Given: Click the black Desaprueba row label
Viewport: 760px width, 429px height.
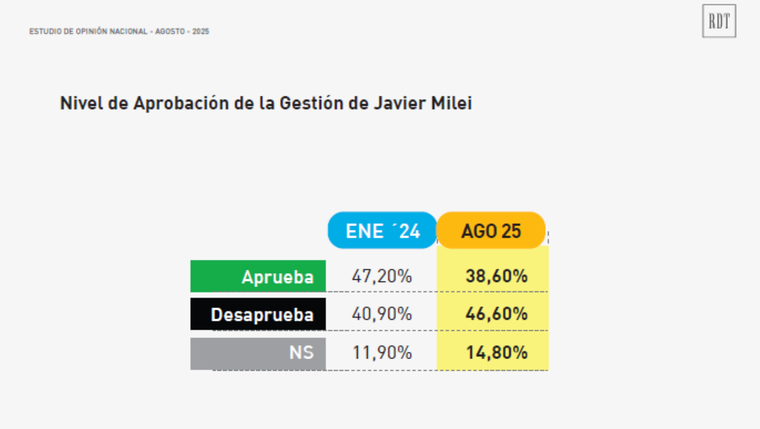Looking at the screenshot, I should (258, 314).
